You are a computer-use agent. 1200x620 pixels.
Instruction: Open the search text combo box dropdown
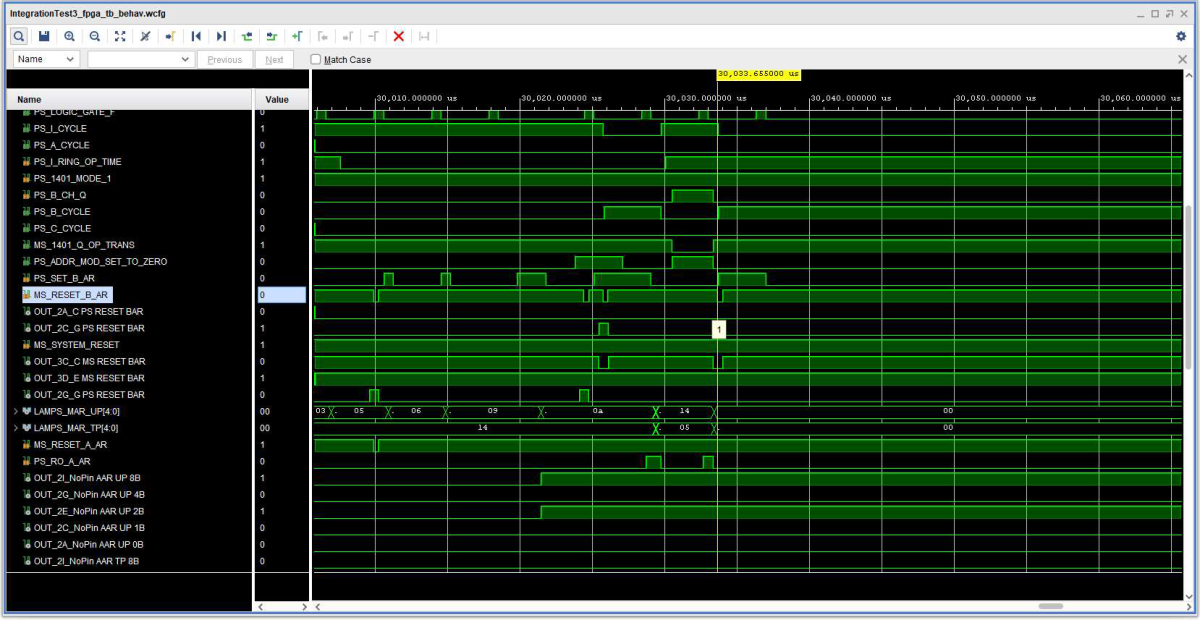pos(185,60)
